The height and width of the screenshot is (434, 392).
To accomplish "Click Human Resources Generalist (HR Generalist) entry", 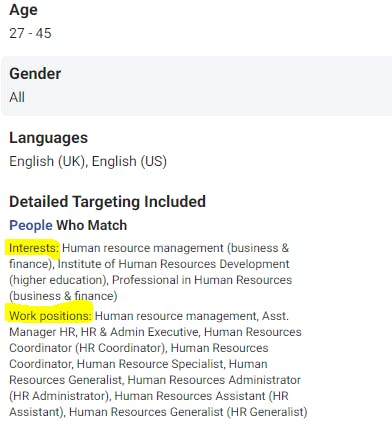I will 188,412.
